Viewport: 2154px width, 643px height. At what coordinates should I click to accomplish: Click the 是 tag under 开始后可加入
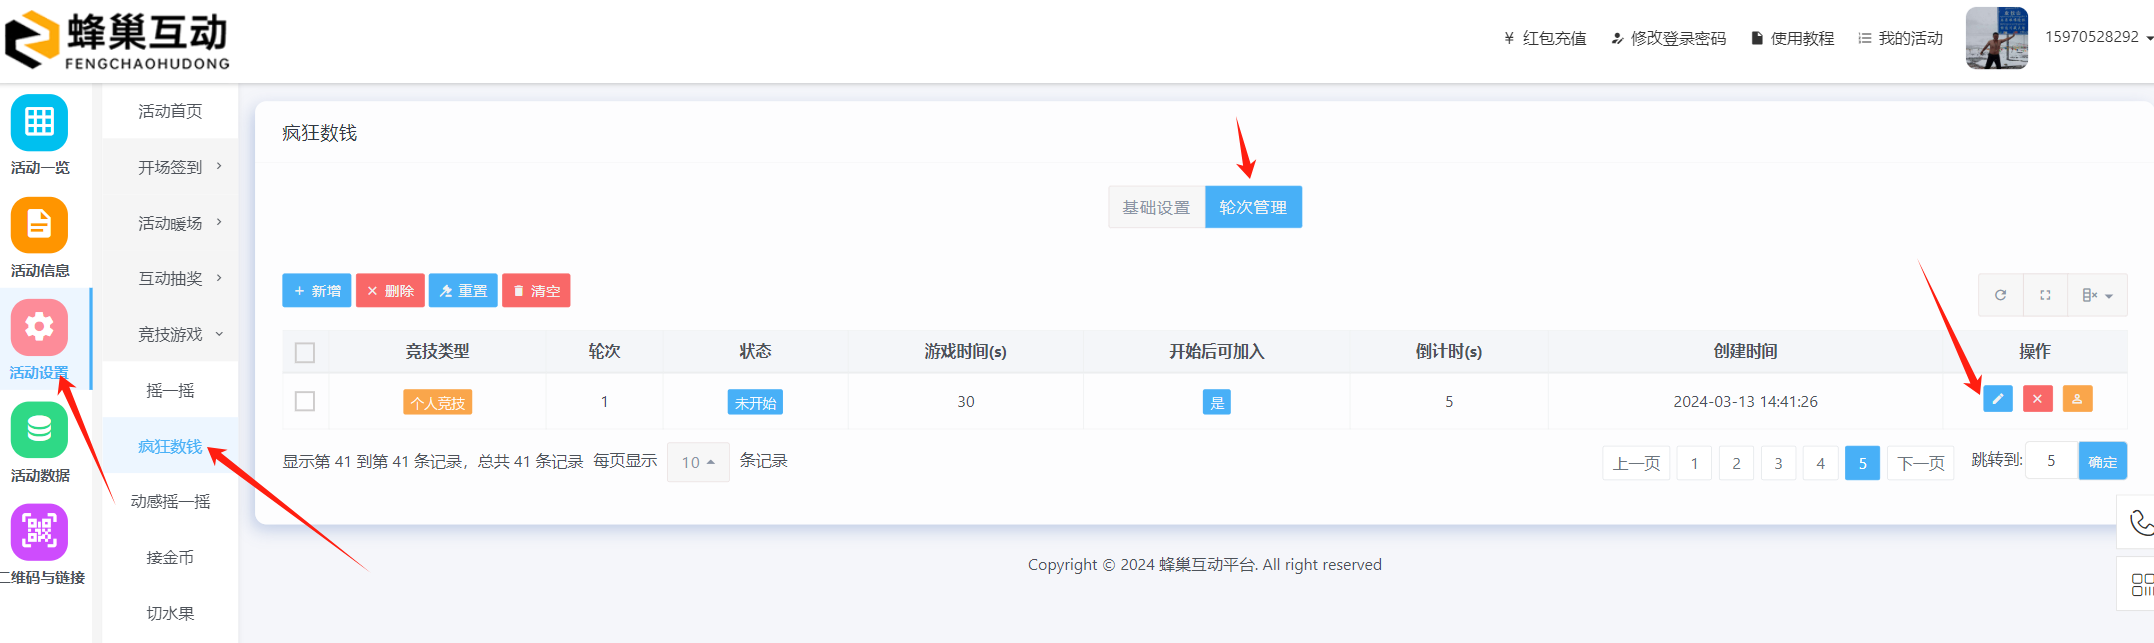coord(1216,402)
